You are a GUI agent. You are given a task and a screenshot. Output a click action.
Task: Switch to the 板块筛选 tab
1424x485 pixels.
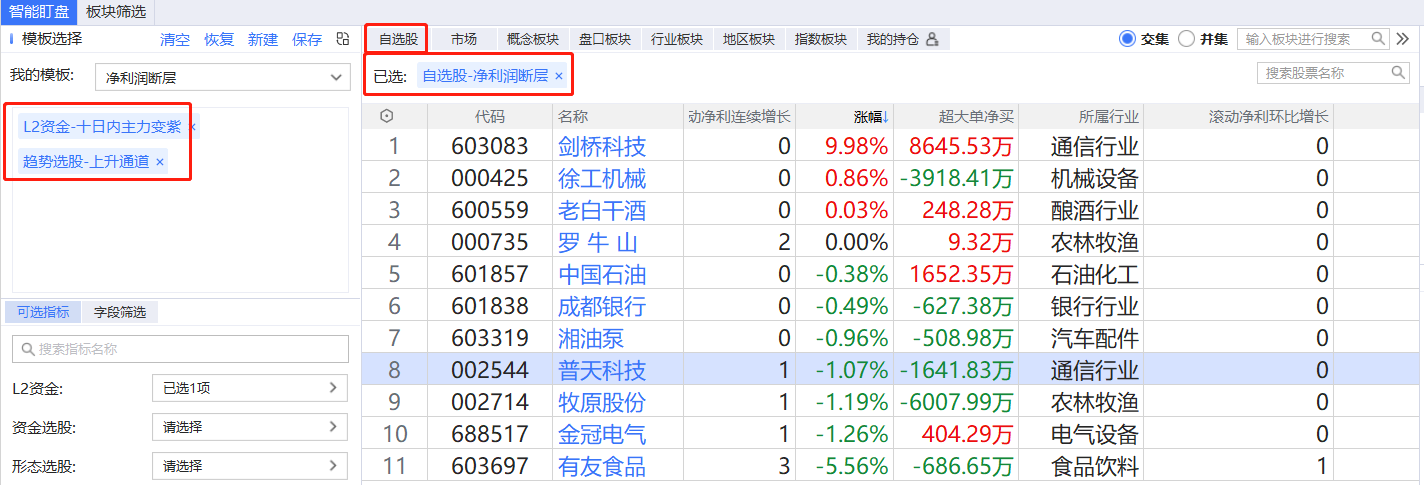tap(115, 12)
